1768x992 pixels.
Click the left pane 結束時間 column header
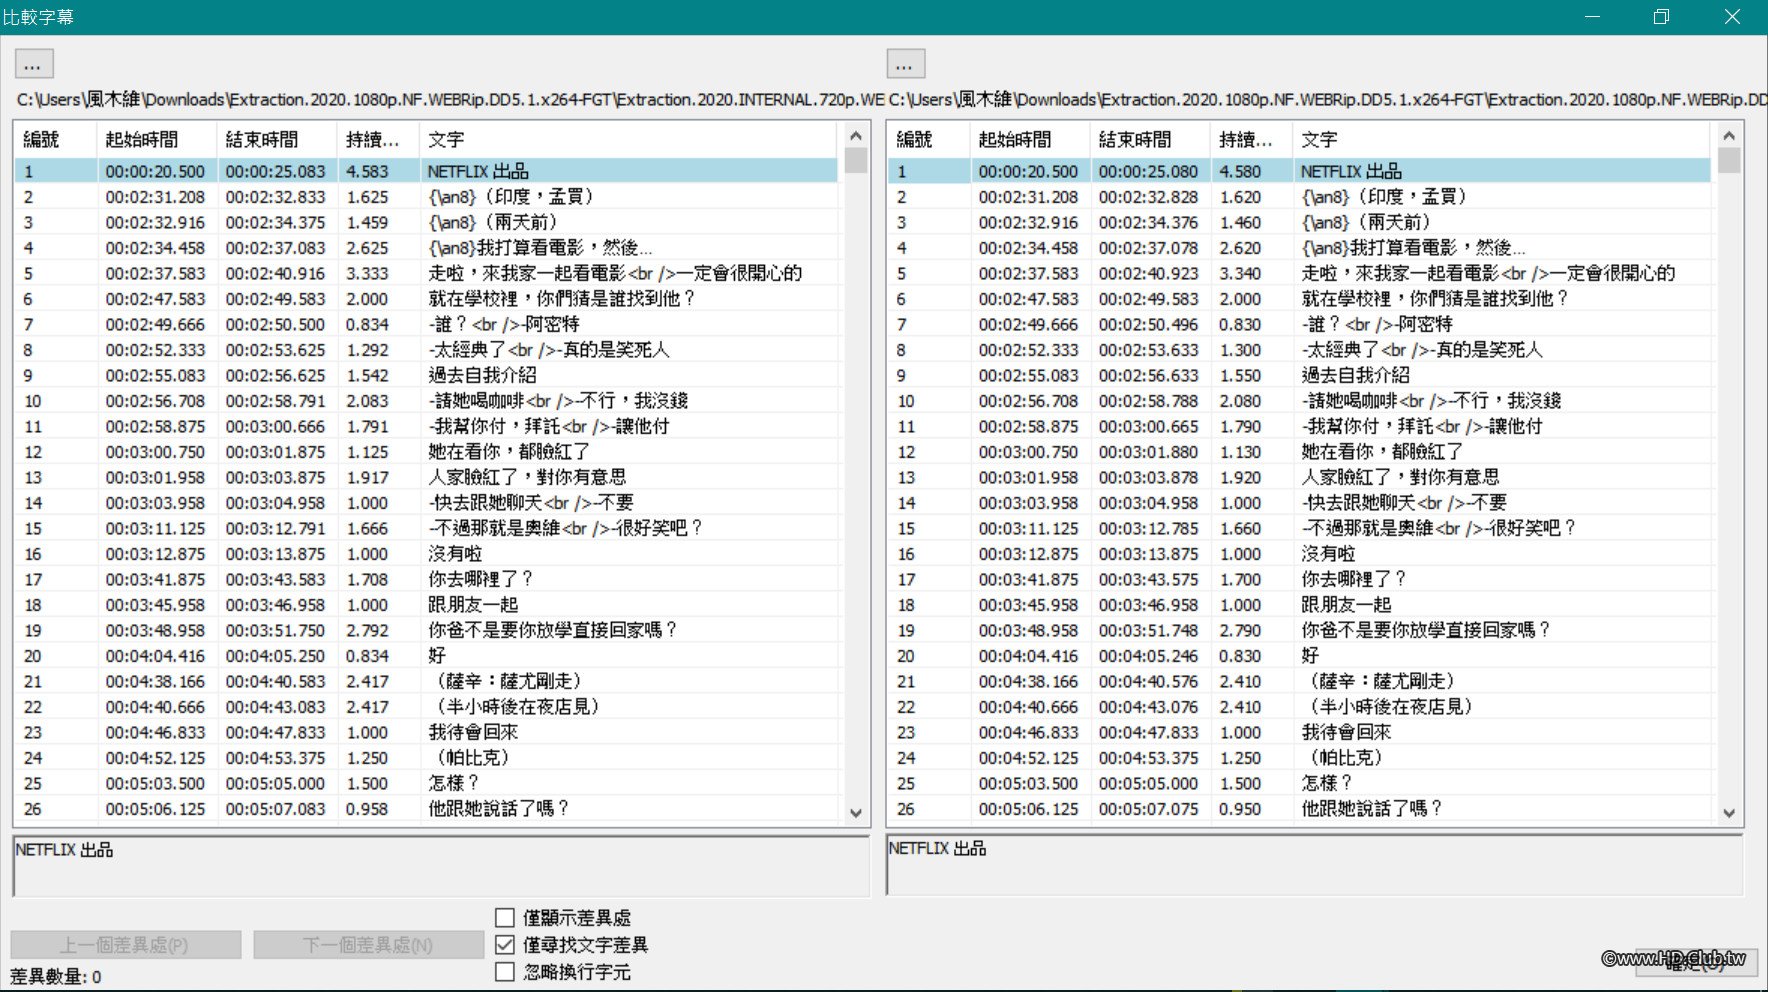point(277,139)
